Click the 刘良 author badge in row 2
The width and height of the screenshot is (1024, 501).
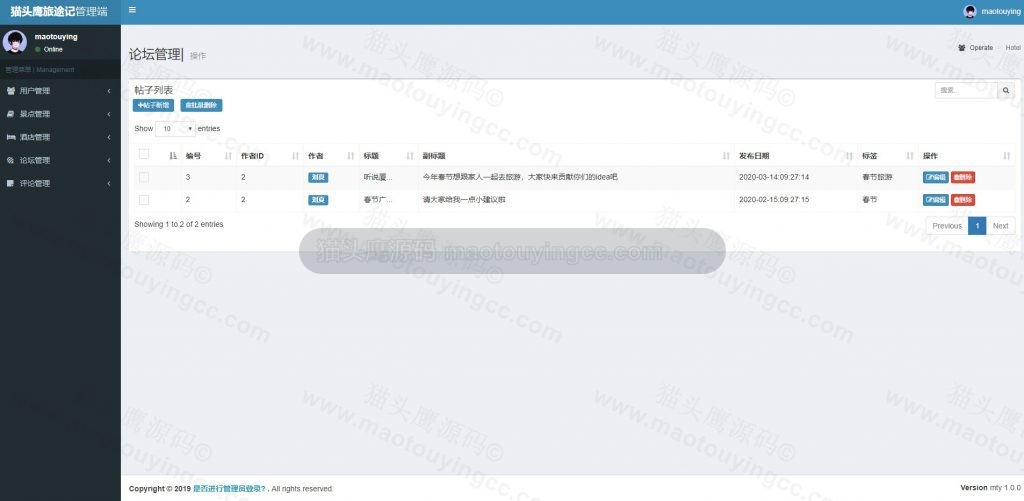coord(318,200)
